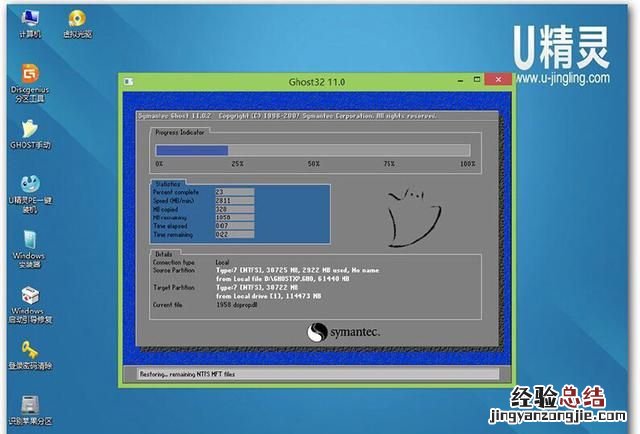Select the MB remaining value 1050
This screenshot has width=640, height=434.
tap(235, 217)
